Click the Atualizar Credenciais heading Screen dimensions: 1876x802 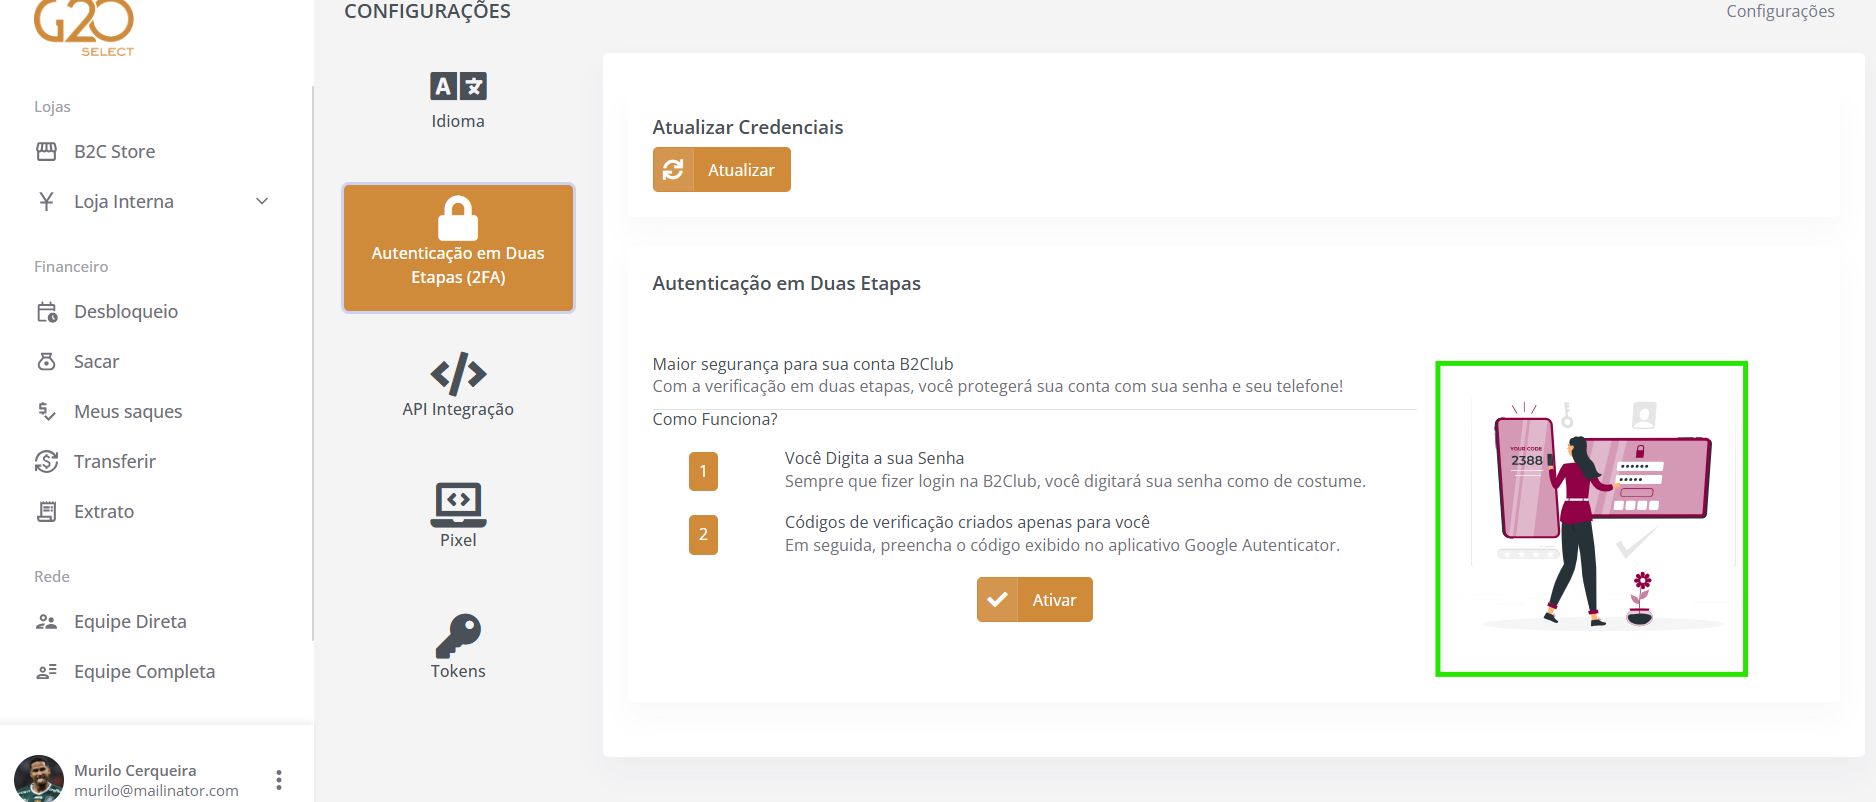(x=748, y=127)
